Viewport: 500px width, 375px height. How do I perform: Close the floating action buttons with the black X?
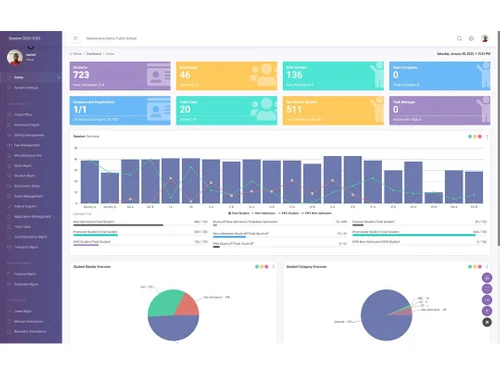[487, 322]
